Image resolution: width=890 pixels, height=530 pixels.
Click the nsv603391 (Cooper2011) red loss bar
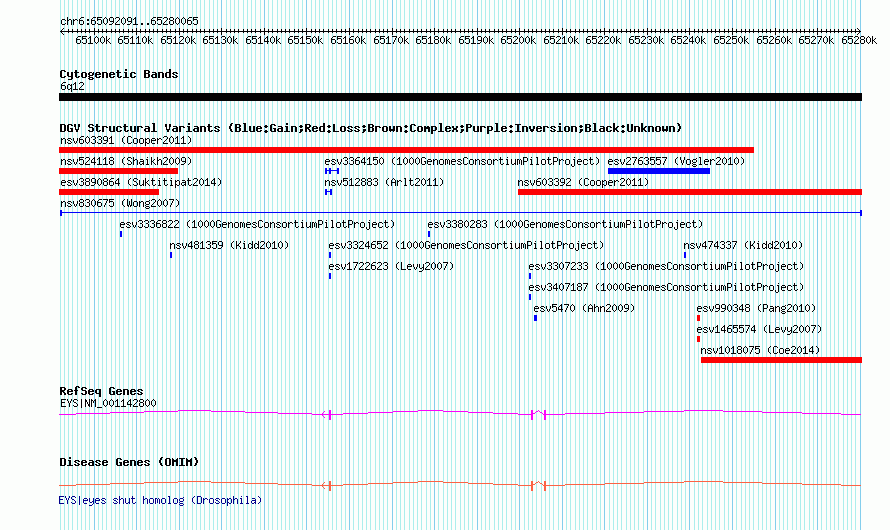tap(406, 150)
